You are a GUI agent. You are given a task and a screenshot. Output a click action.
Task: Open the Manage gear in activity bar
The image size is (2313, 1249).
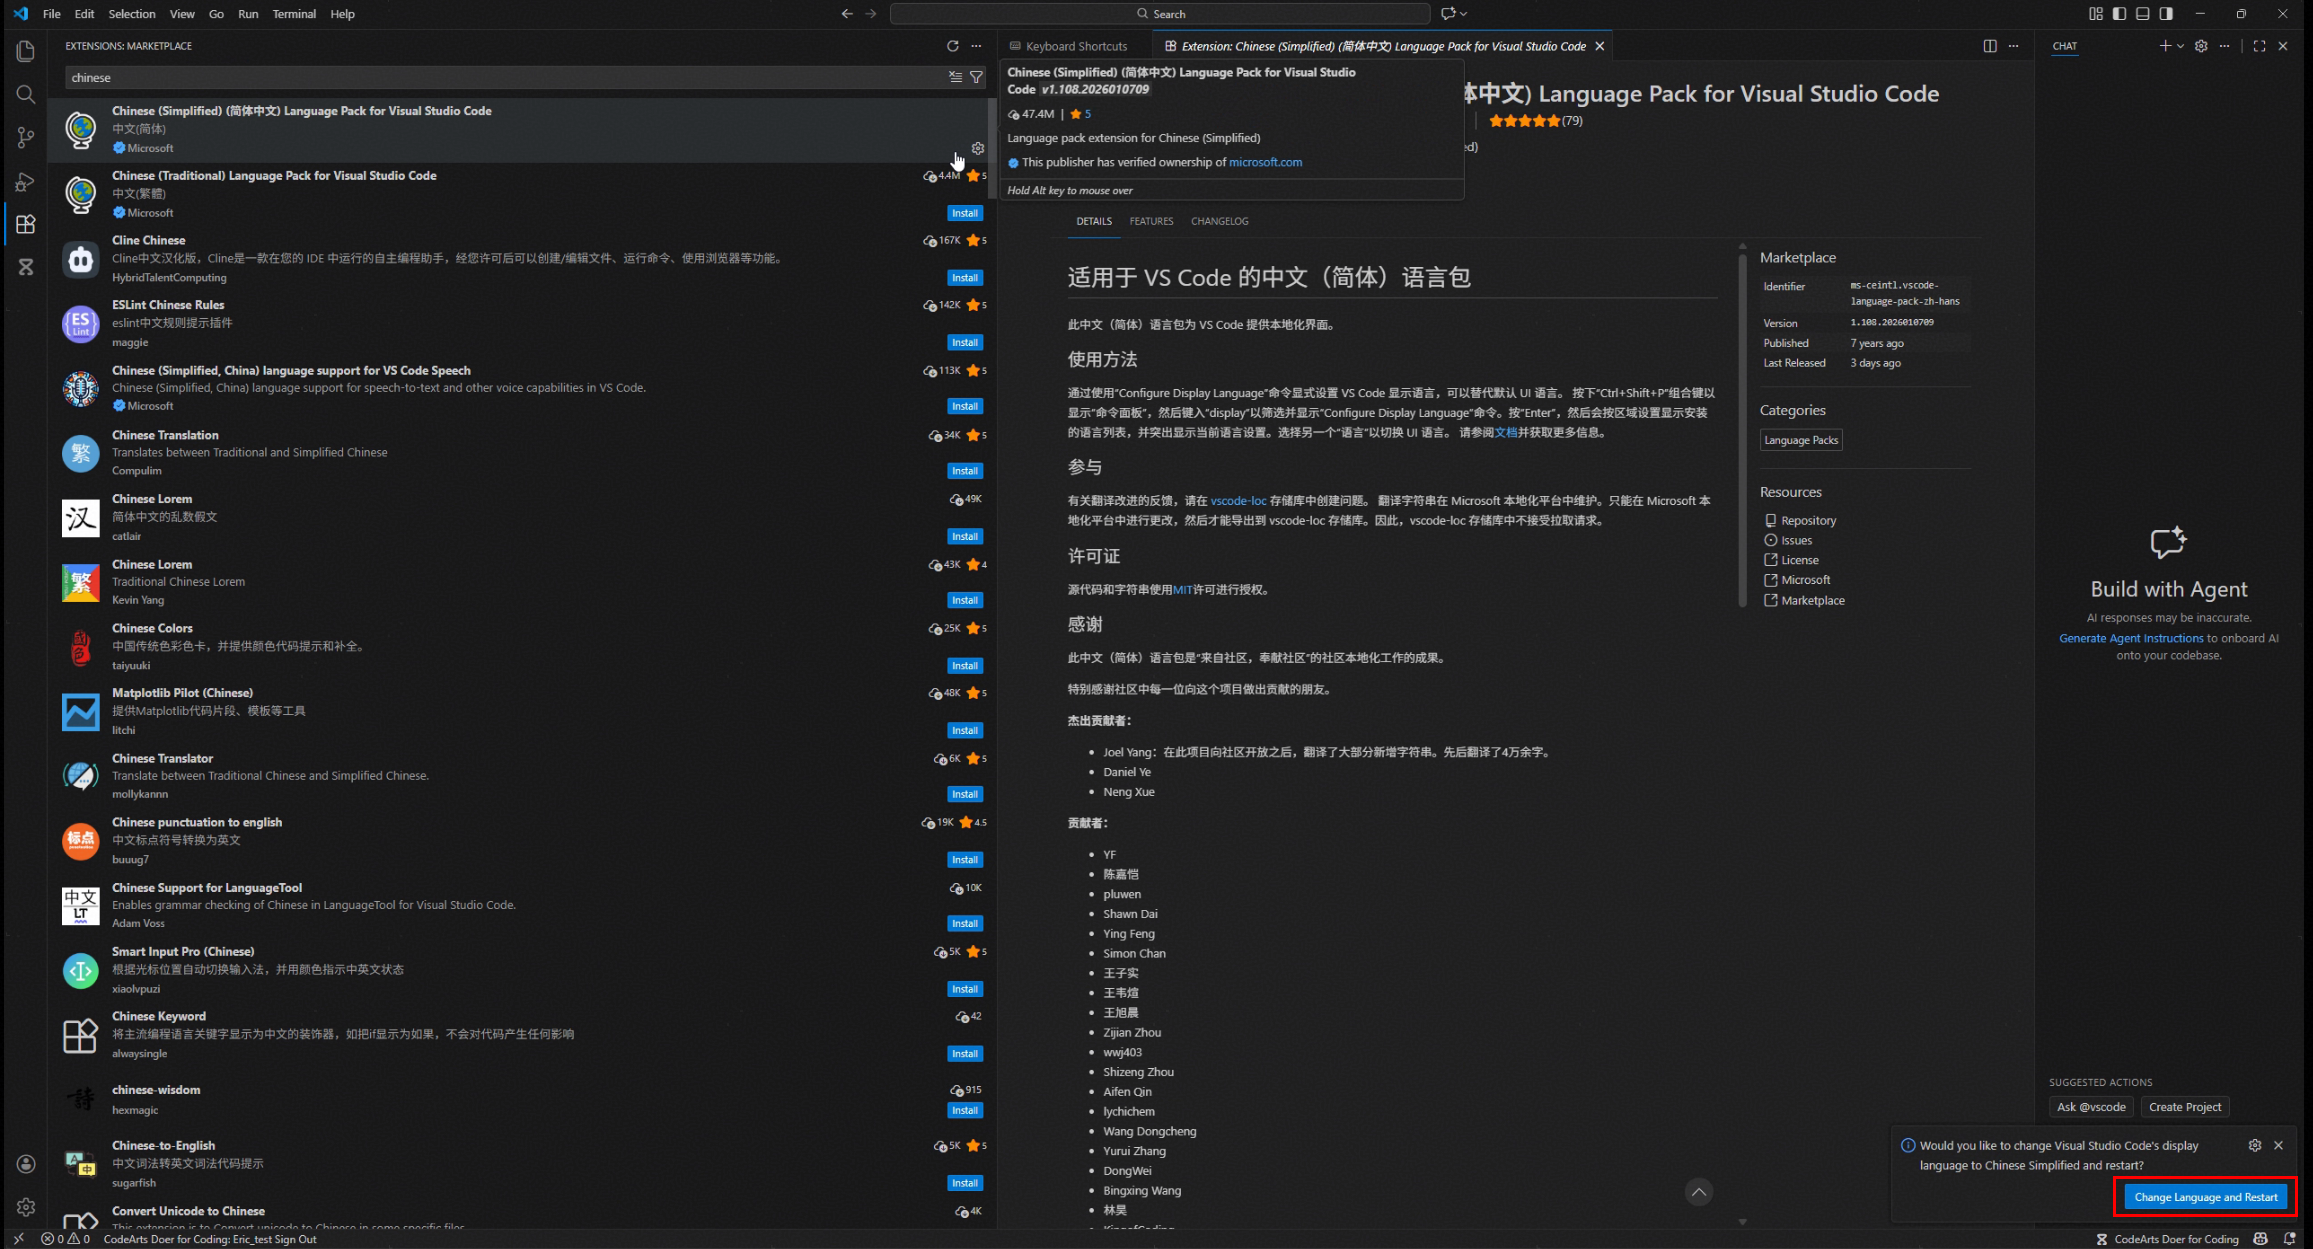pos(26,1207)
